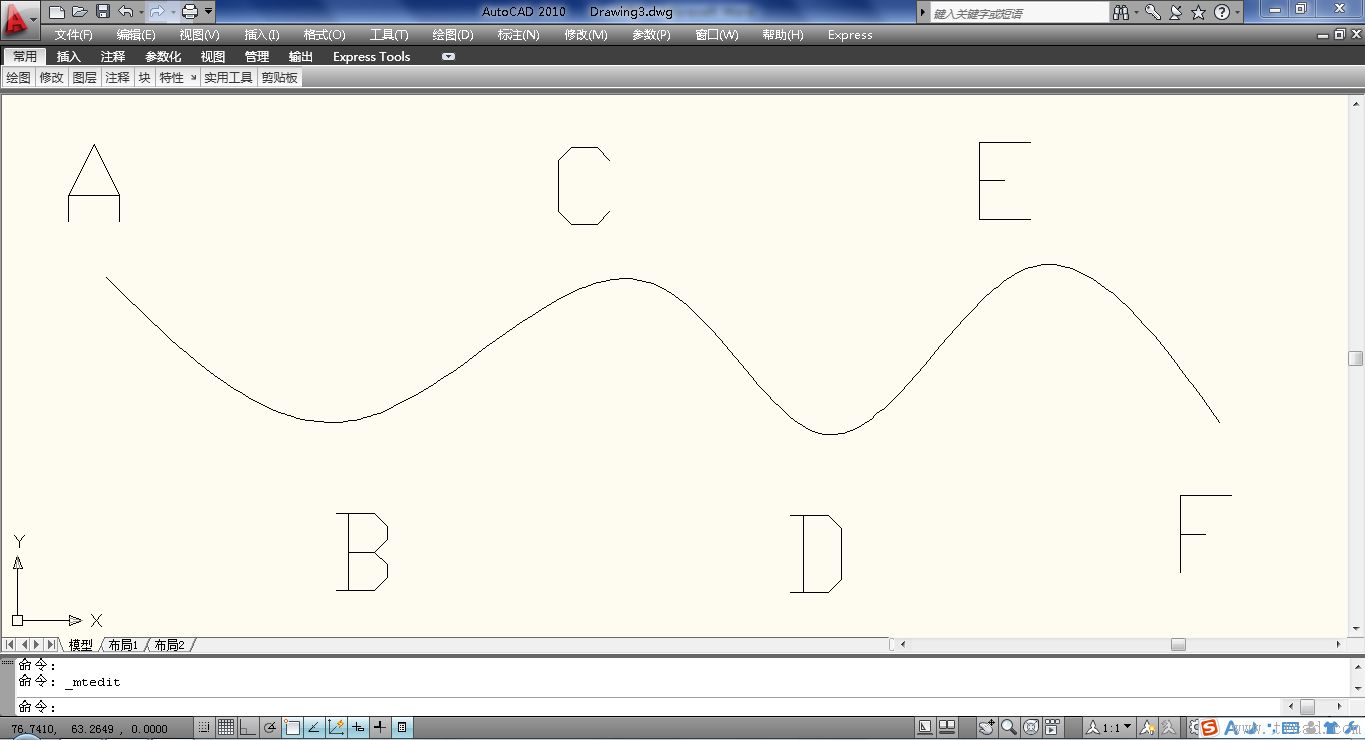Open the annotation scale 1:1 dropdown
The height and width of the screenshot is (740, 1365).
click(x=1110, y=728)
